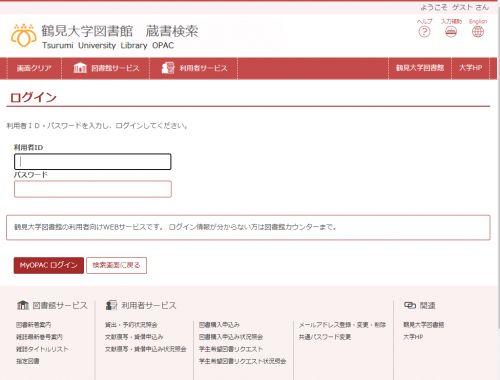Open the 学生希望図書リクエスト footer link
Viewport: 500px width, 380px height.
click(231, 349)
